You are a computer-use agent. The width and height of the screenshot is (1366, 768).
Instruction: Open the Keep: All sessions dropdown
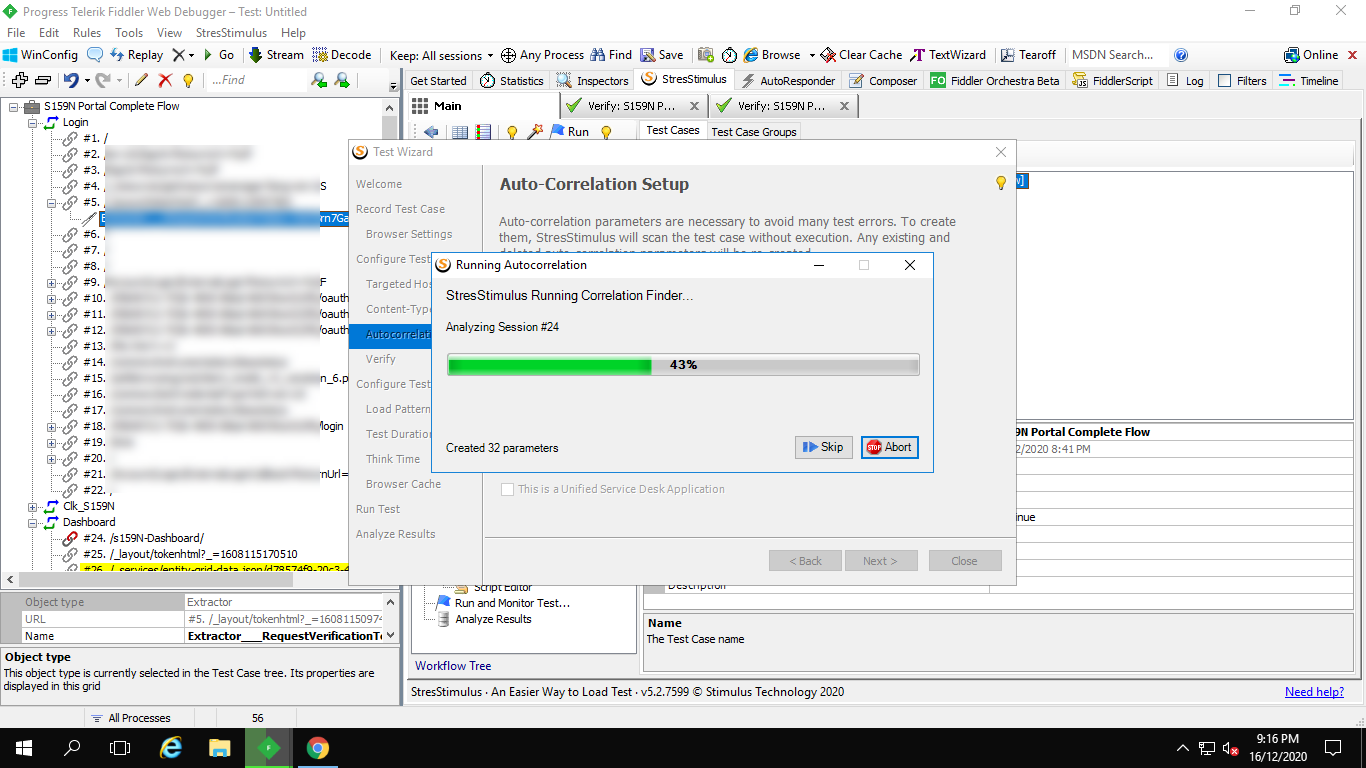click(441, 55)
